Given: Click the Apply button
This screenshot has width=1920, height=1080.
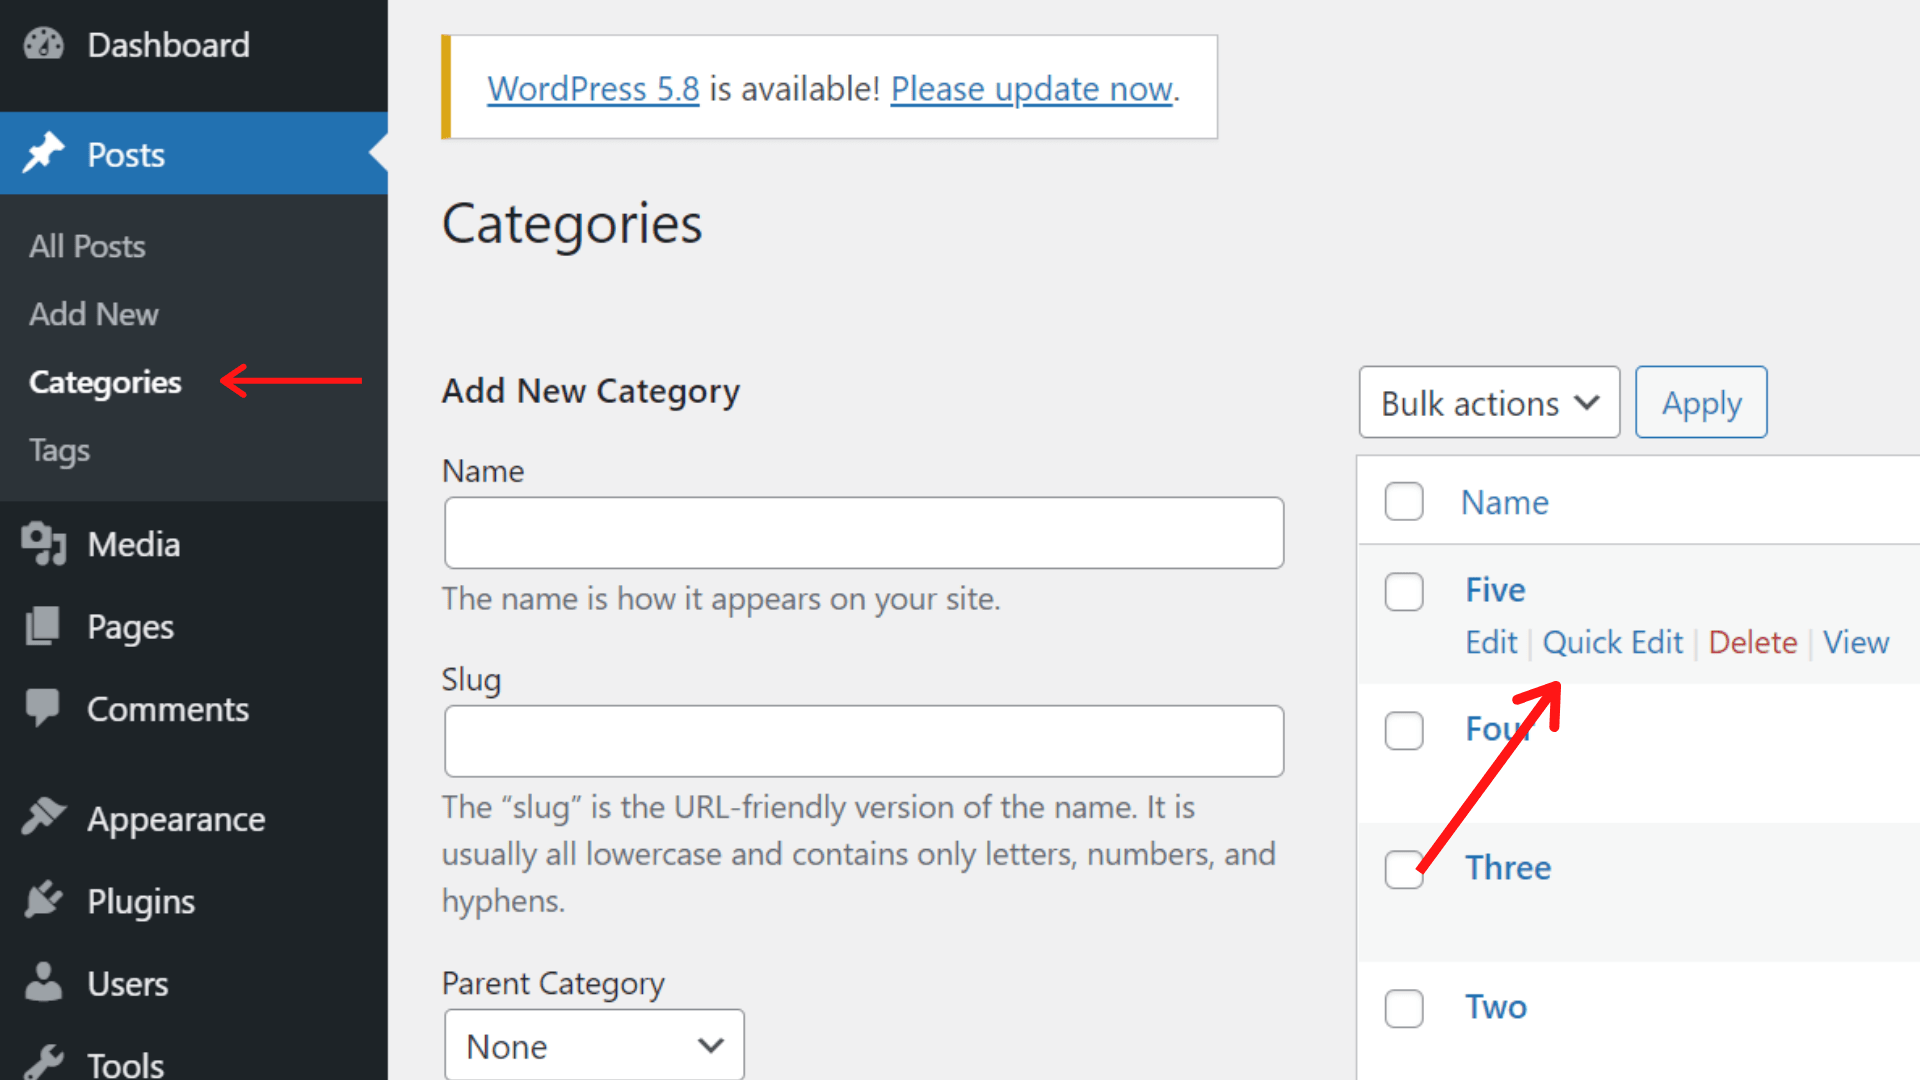Looking at the screenshot, I should 1700,402.
